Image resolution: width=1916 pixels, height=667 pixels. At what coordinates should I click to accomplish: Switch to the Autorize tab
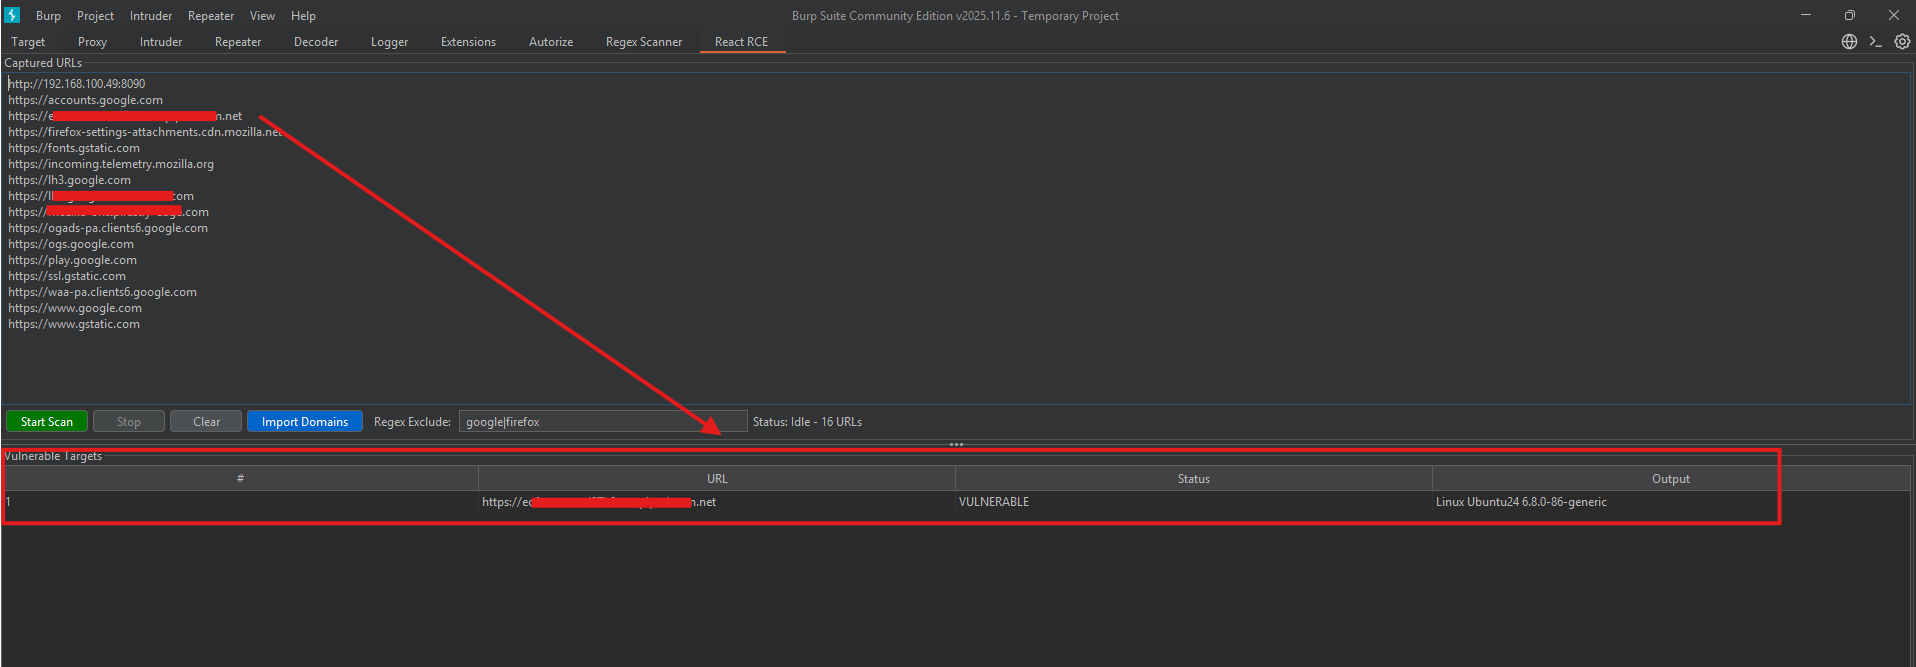click(551, 42)
